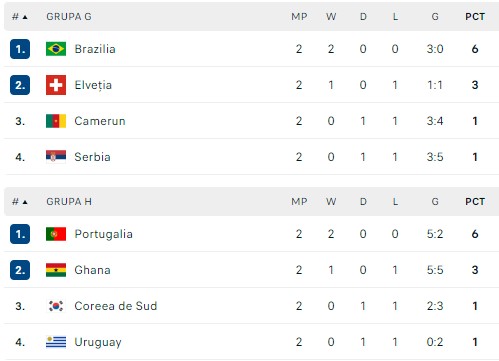Click the Uruguay flag icon
Viewport: 499px width, 361px height.
coord(56,342)
